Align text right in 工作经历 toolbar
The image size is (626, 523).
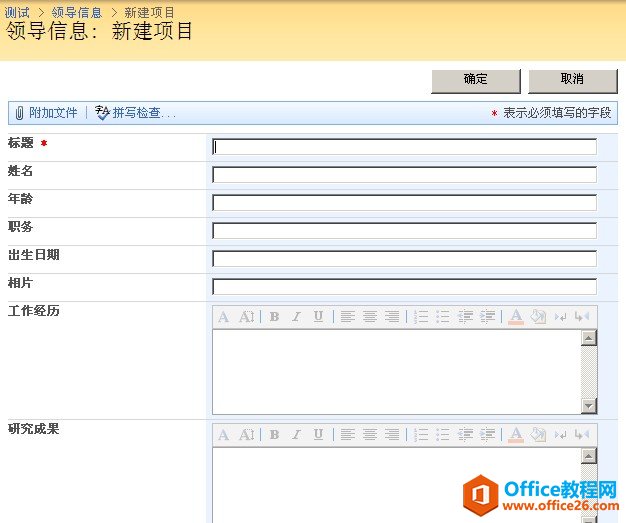click(392, 317)
